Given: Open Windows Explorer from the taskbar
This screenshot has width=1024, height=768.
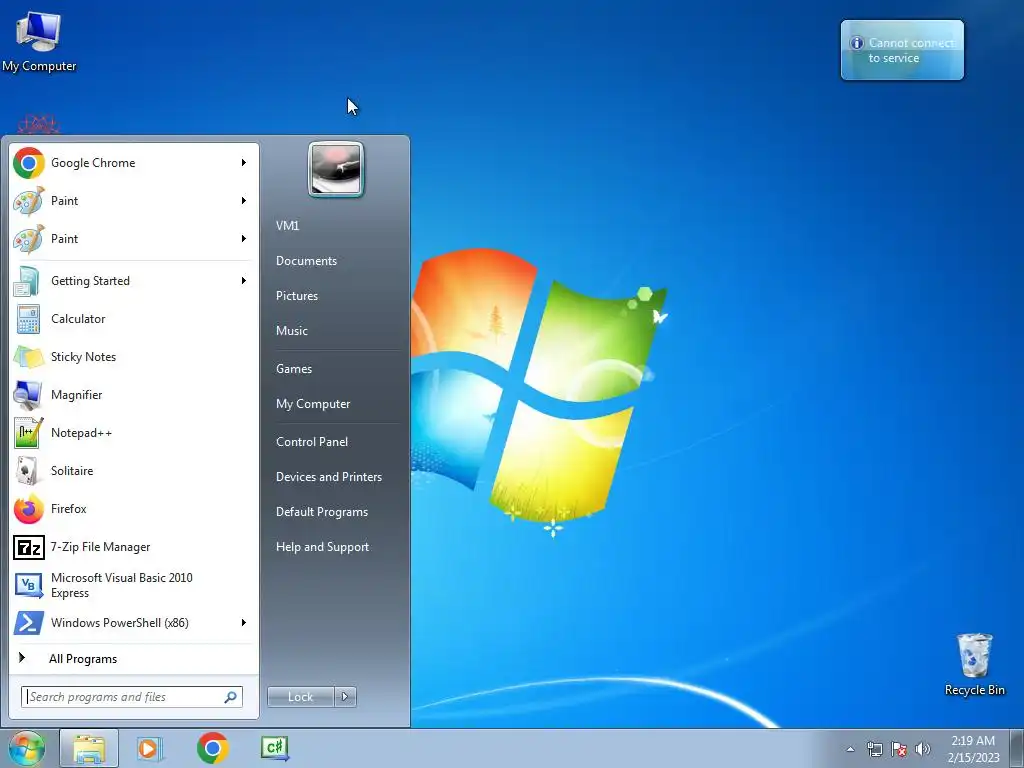Looking at the screenshot, I should 89,748.
